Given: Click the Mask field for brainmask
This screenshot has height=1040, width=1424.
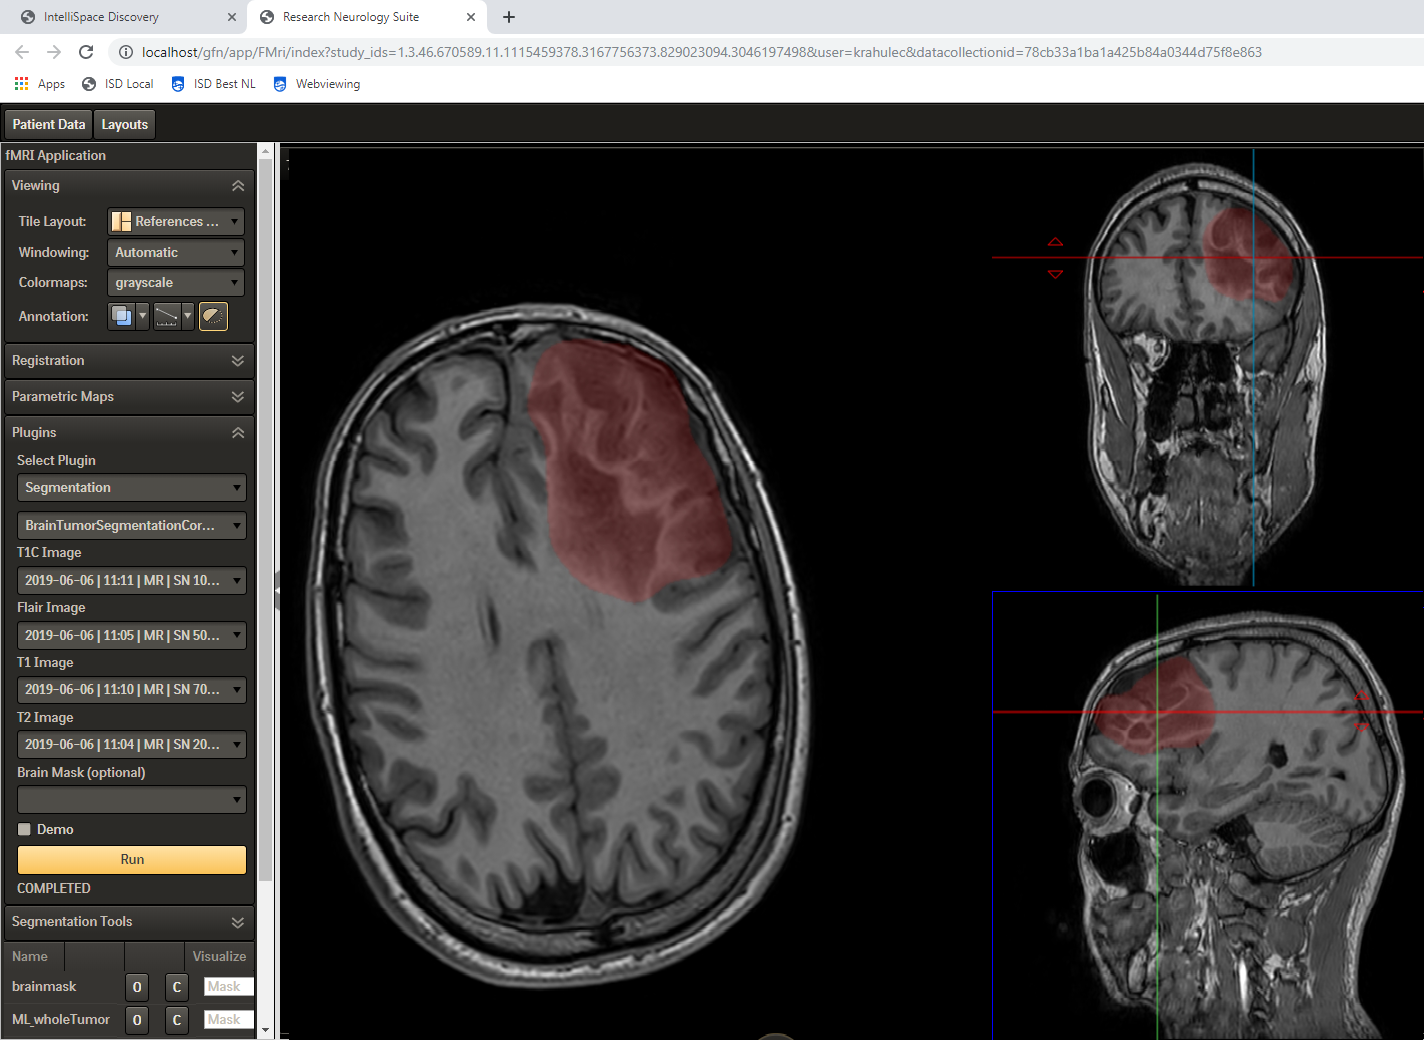Looking at the screenshot, I should [228, 987].
